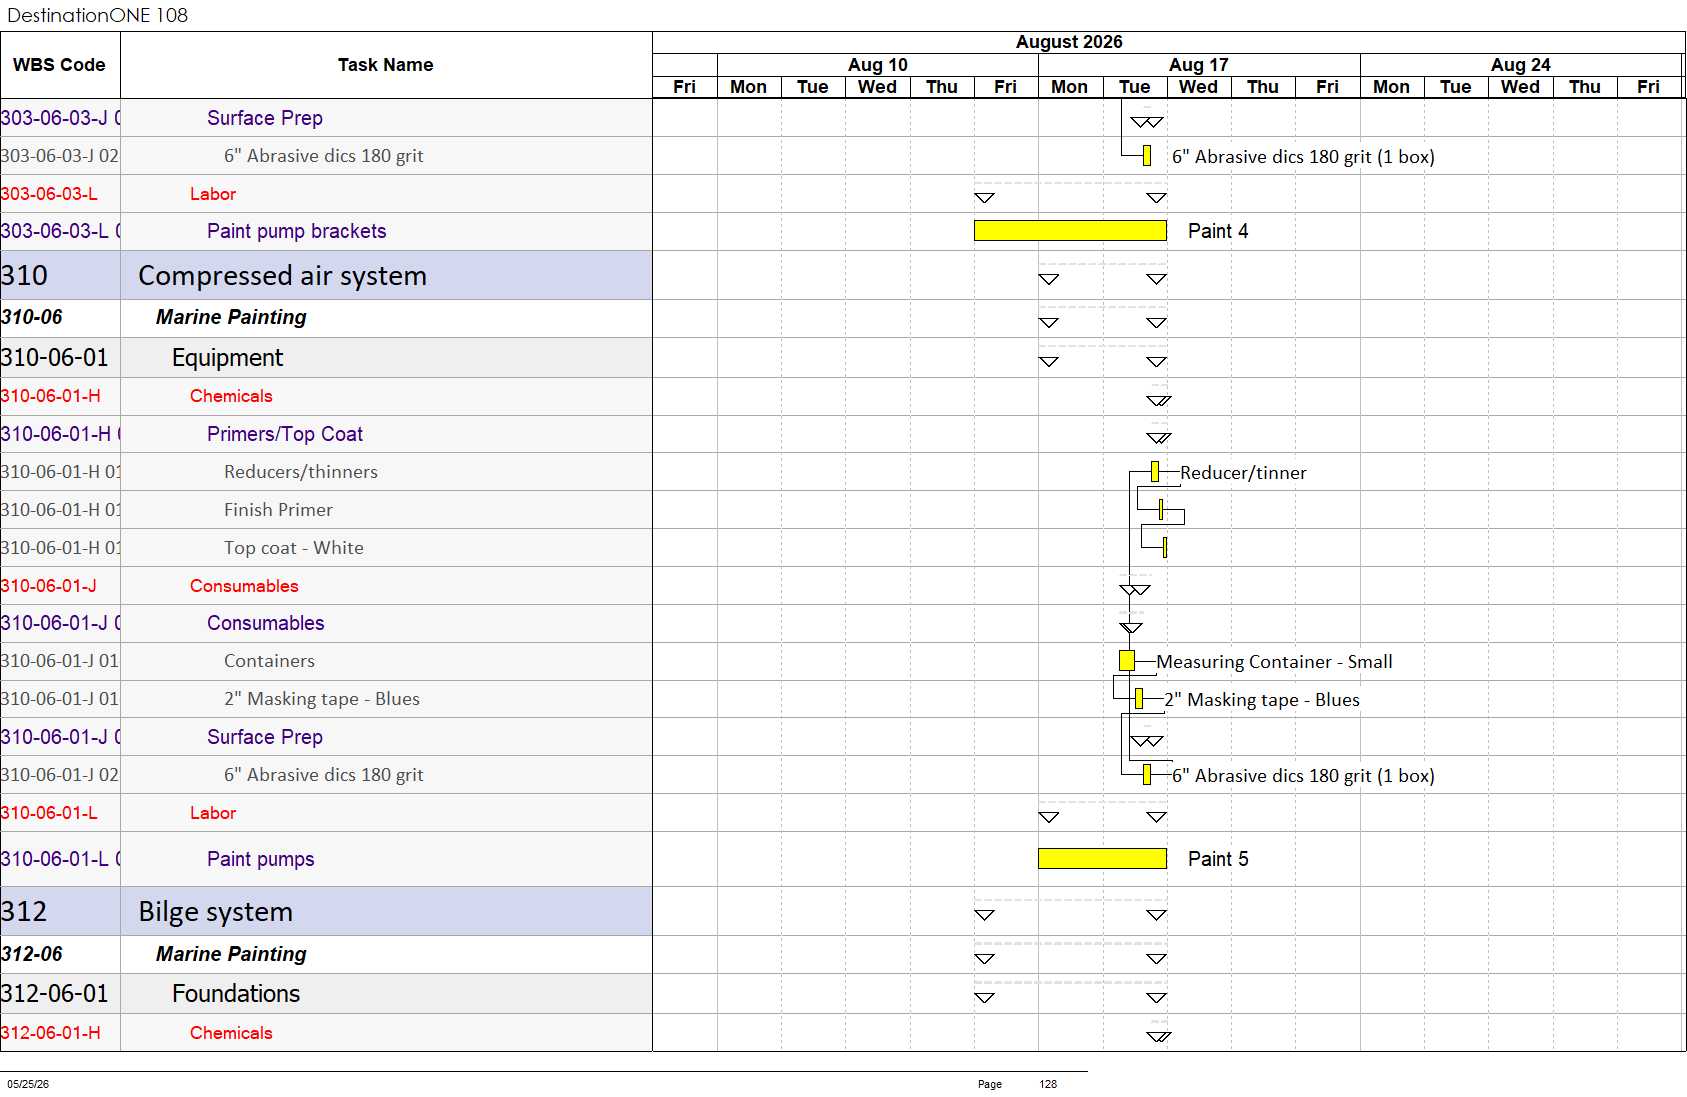The image size is (1687, 1097).
Task: Select the 303-06-03-L Labor row
Action: click(x=326, y=194)
